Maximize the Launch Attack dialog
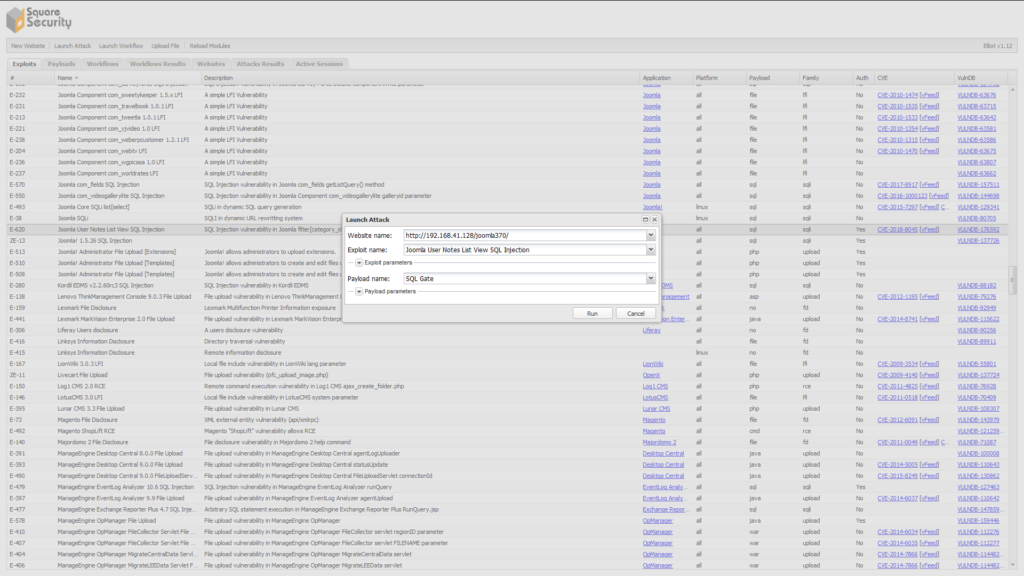 (x=645, y=219)
